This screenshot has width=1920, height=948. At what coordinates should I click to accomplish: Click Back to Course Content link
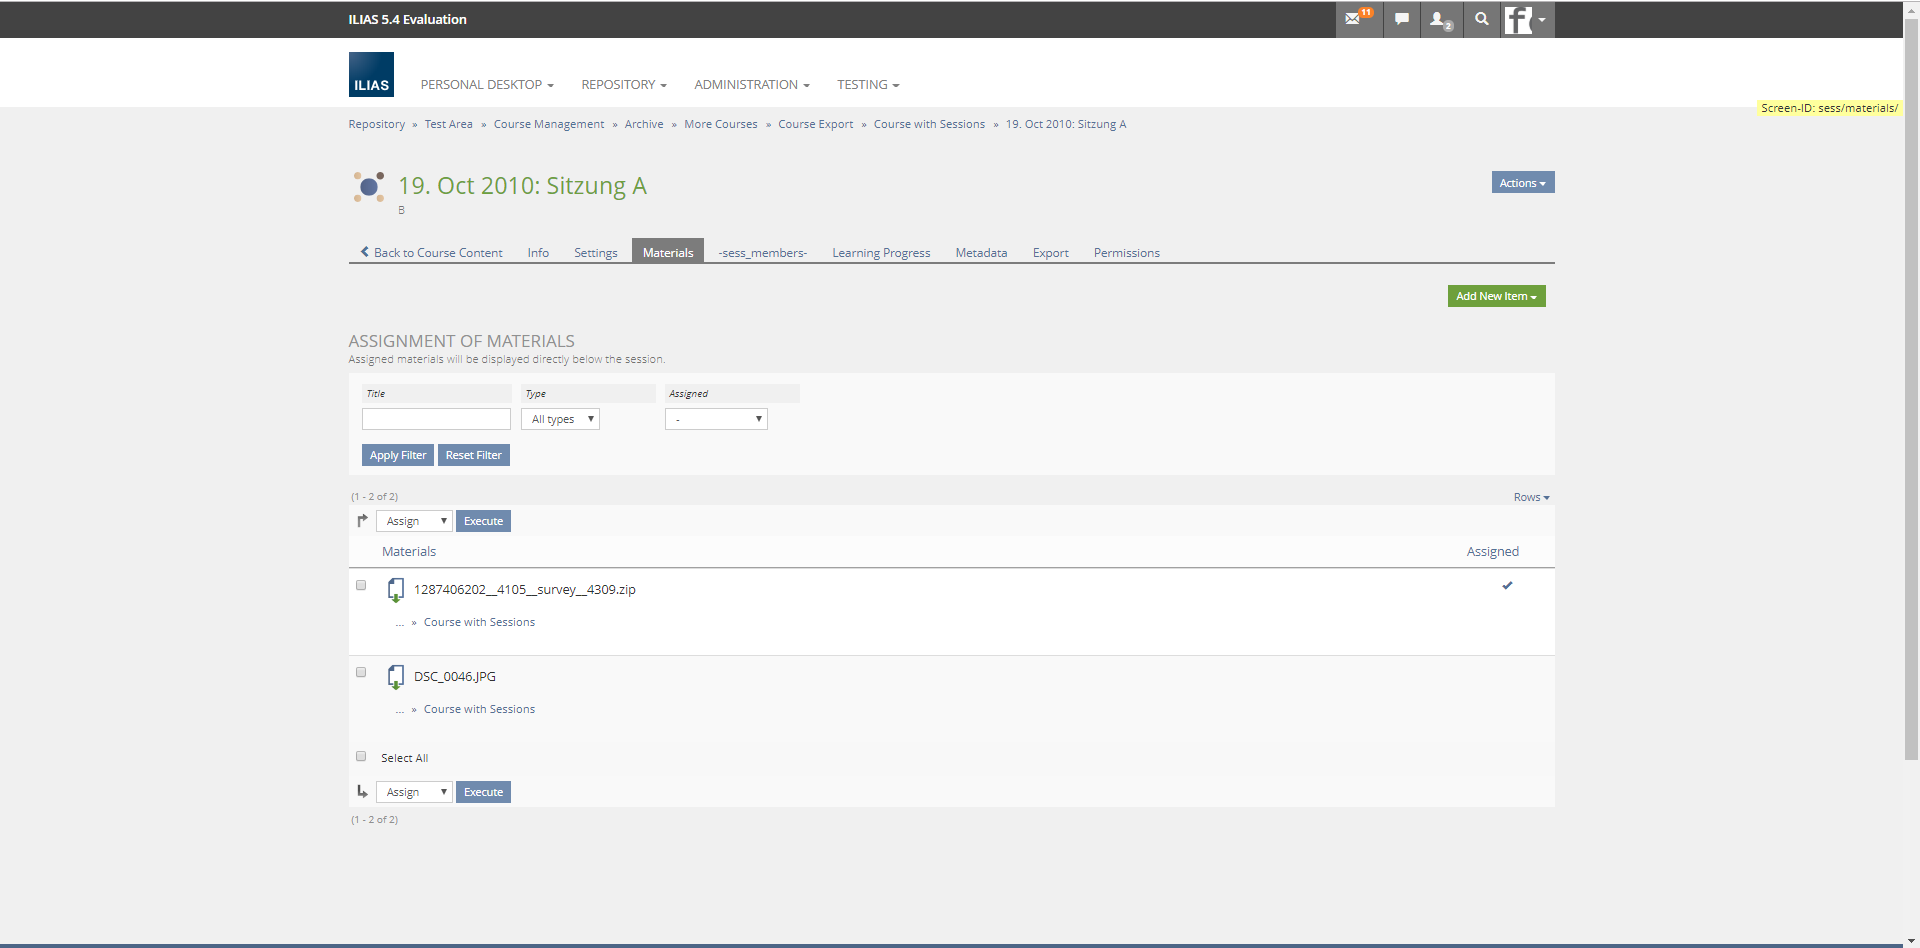click(431, 253)
